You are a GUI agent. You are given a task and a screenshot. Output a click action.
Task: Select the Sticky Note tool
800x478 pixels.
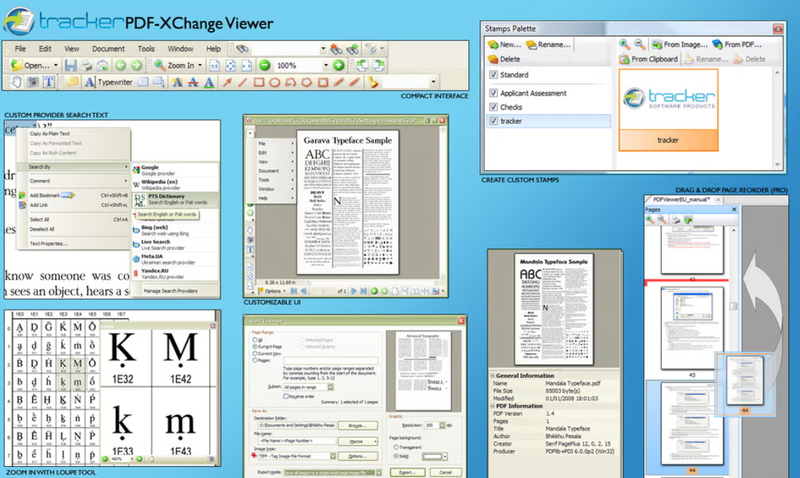pos(72,82)
